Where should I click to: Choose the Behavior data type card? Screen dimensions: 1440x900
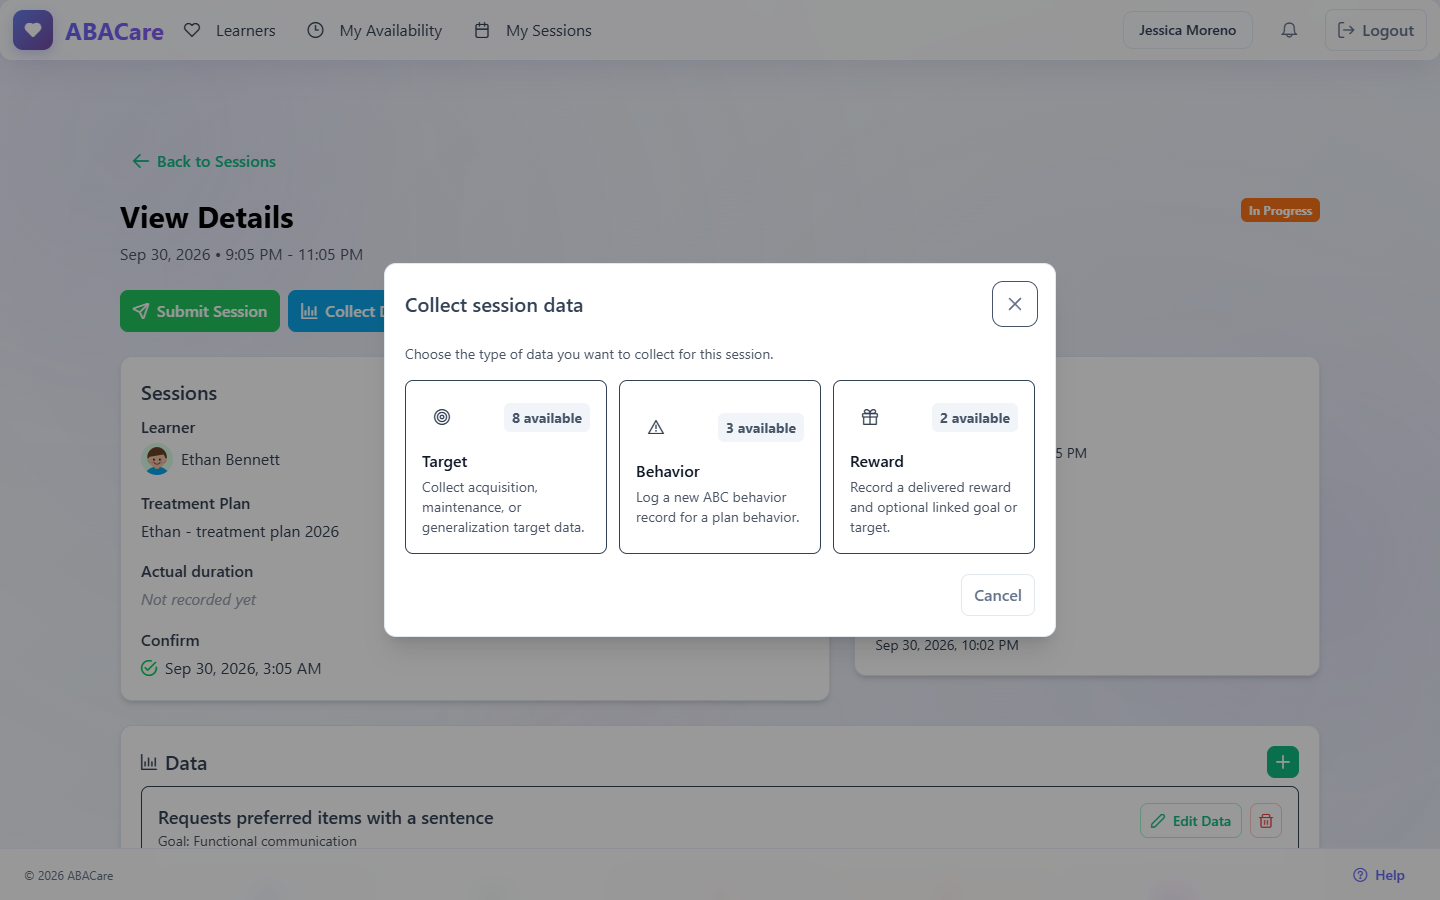pos(720,467)
